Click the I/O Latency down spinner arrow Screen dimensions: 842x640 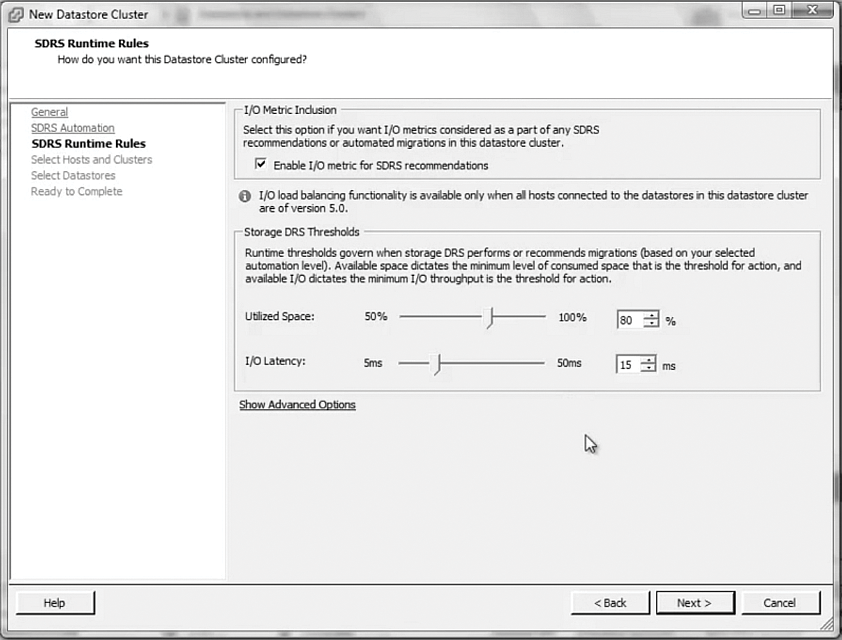coord(651,369)
